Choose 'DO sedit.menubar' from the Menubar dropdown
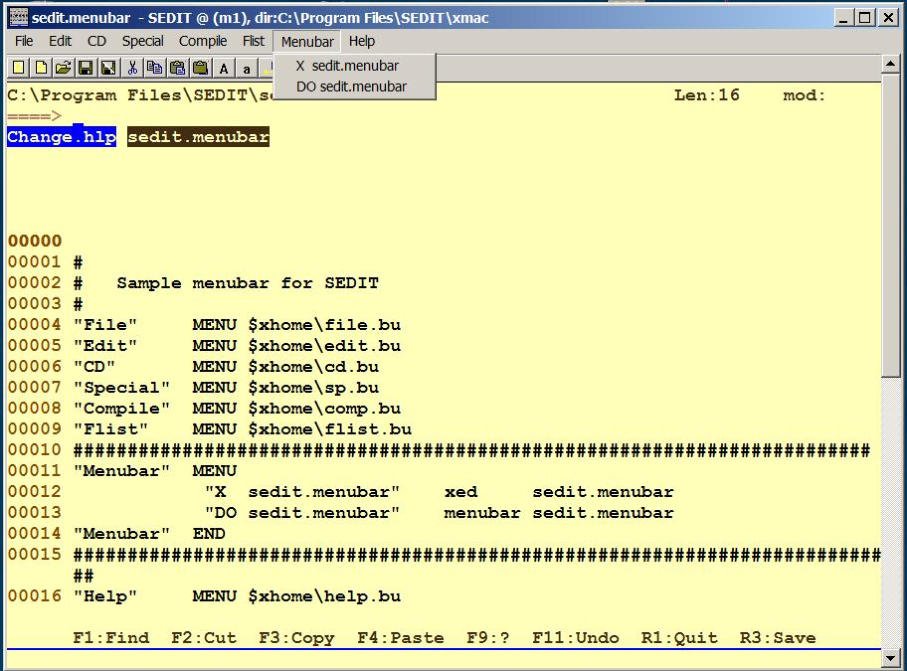The image size is (907, 671). pos(354,87)
